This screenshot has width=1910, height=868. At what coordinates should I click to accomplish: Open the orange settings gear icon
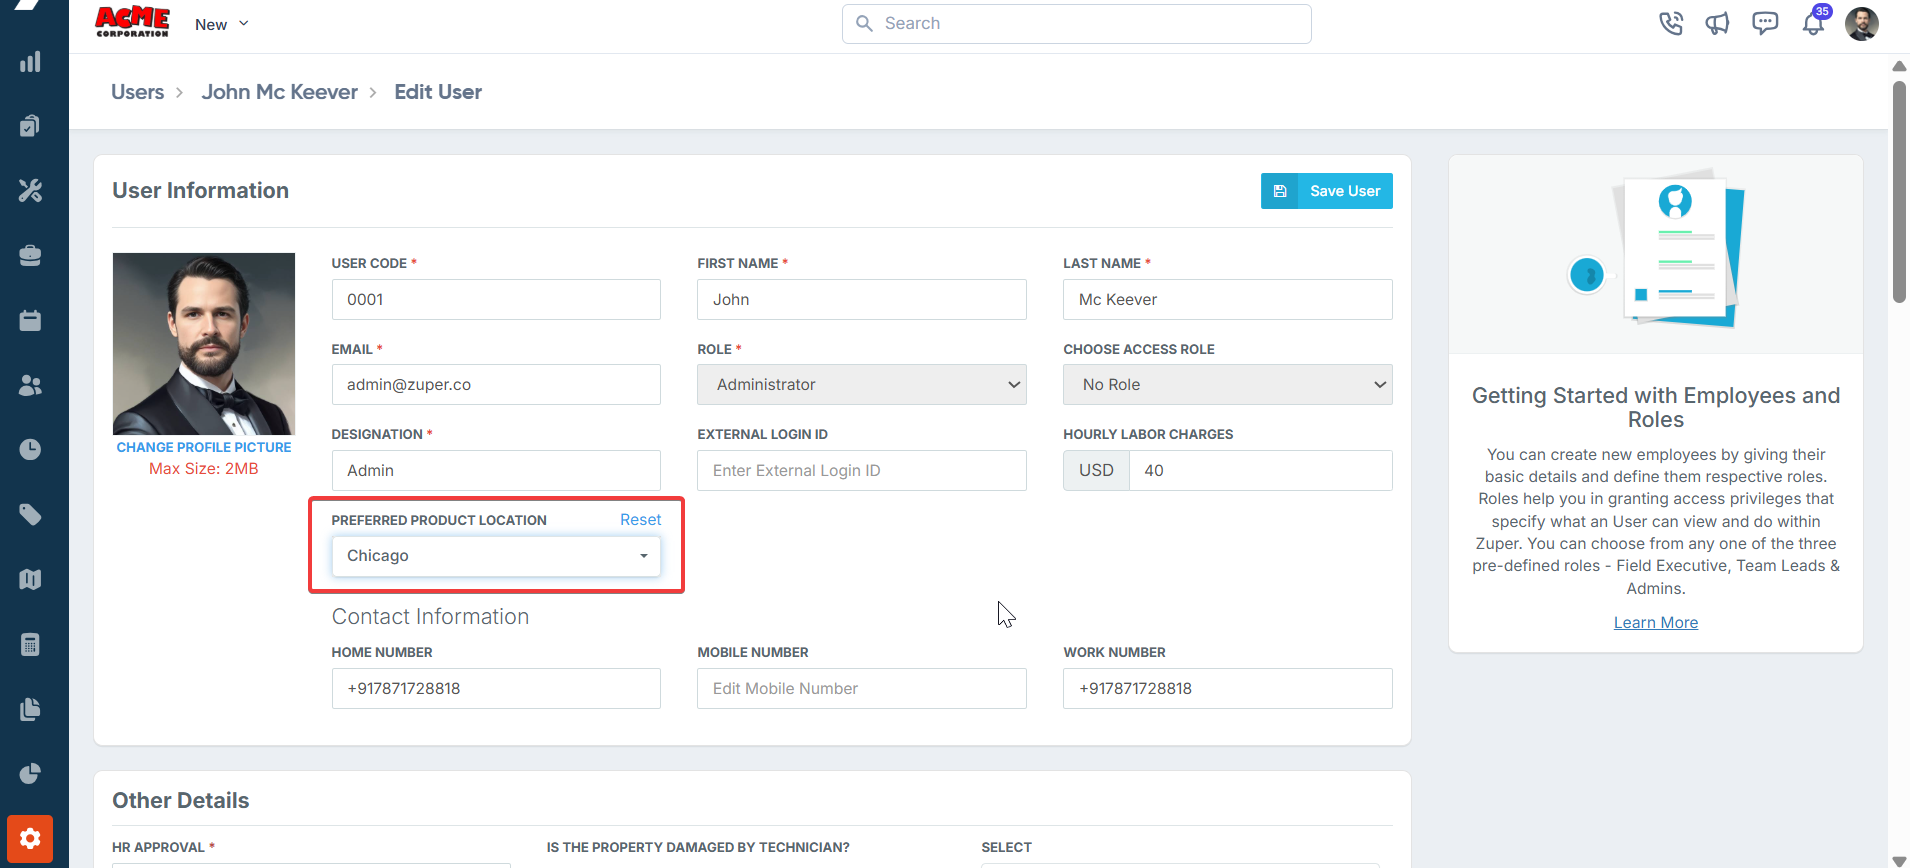click(30, 838)
